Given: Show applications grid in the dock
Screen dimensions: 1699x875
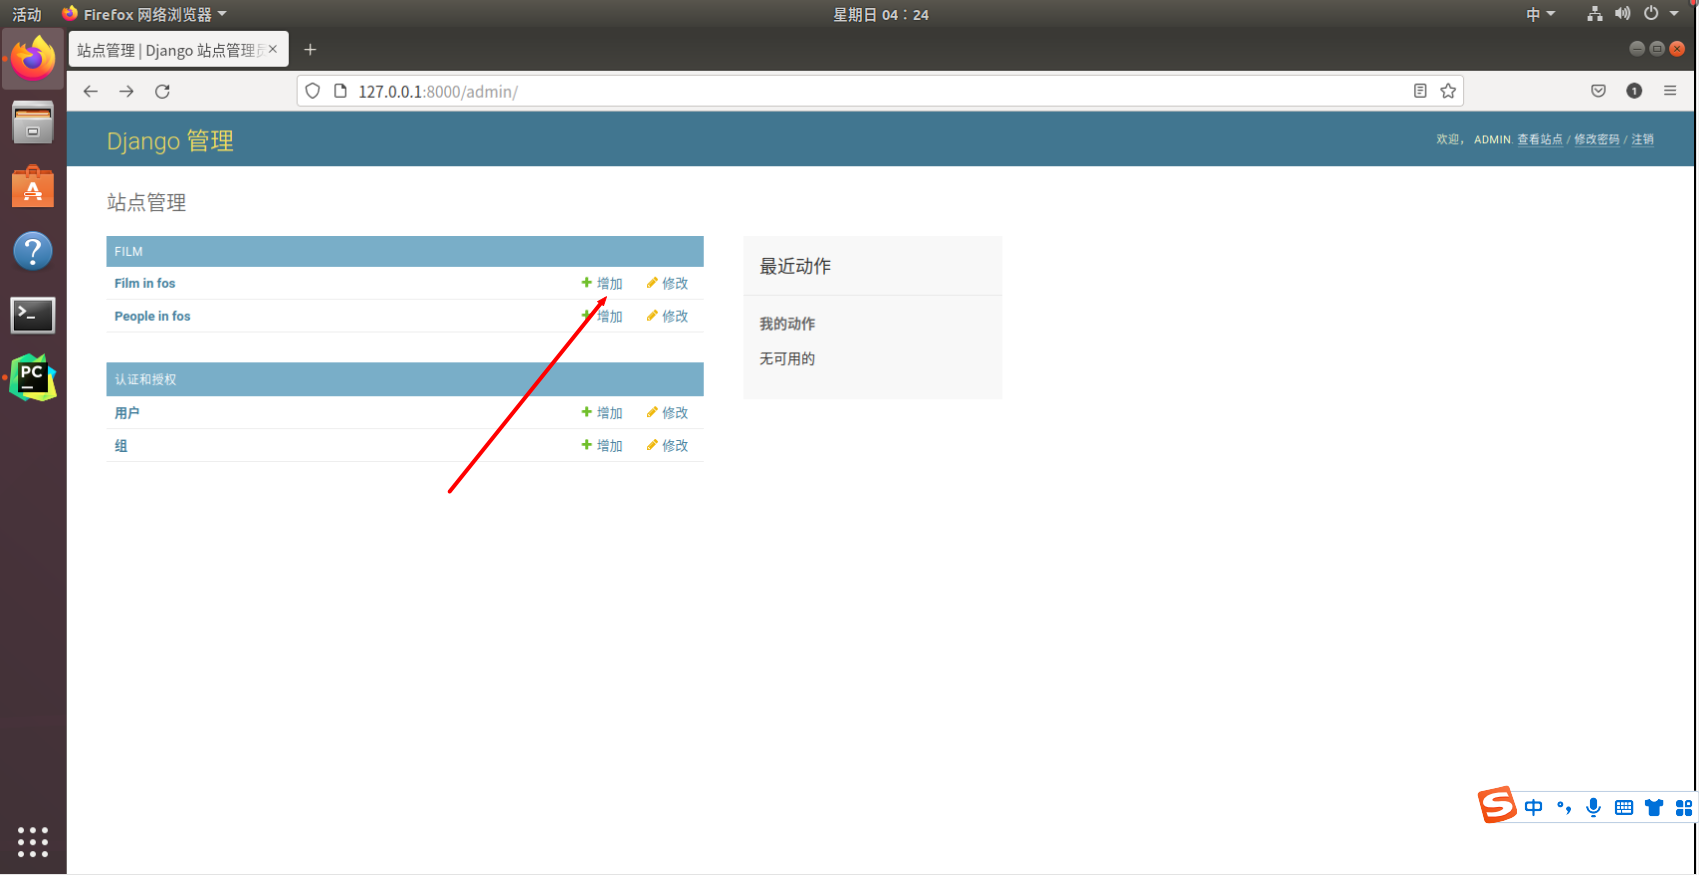Looking at the screenshot, I should 33,842.
